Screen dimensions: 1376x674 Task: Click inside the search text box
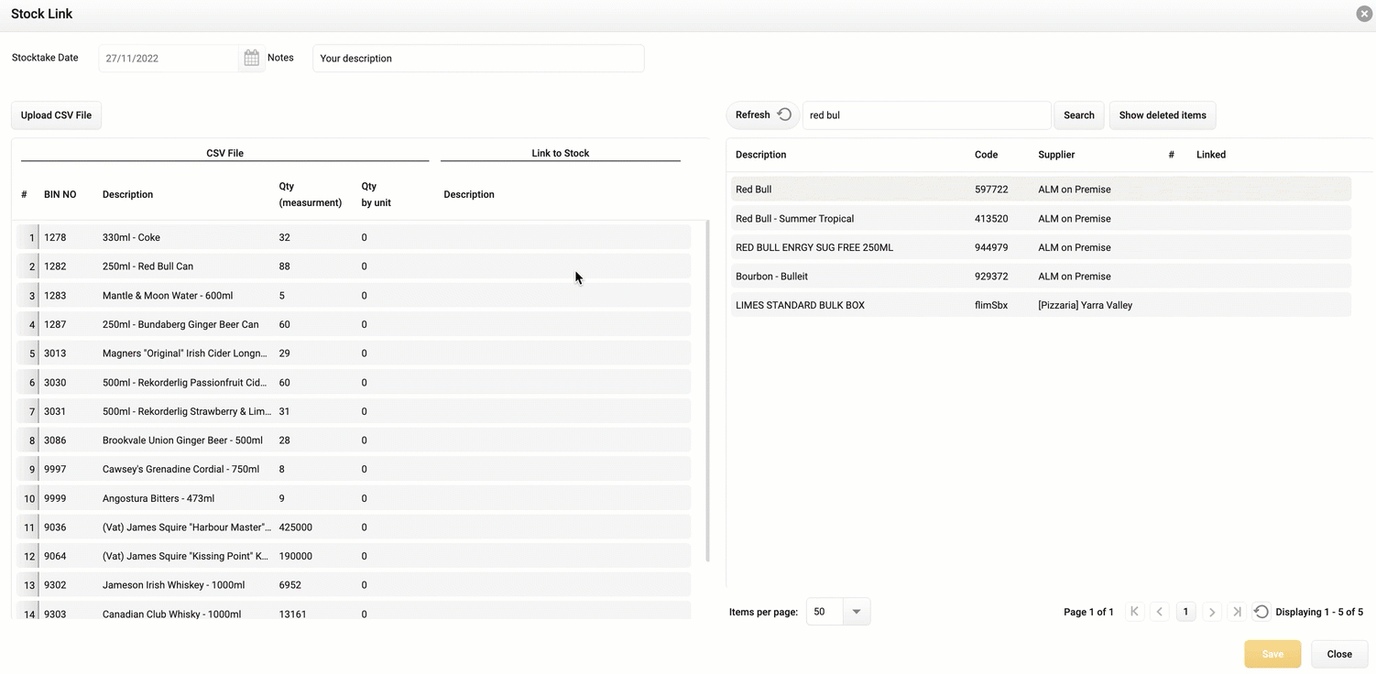[925, 114]
